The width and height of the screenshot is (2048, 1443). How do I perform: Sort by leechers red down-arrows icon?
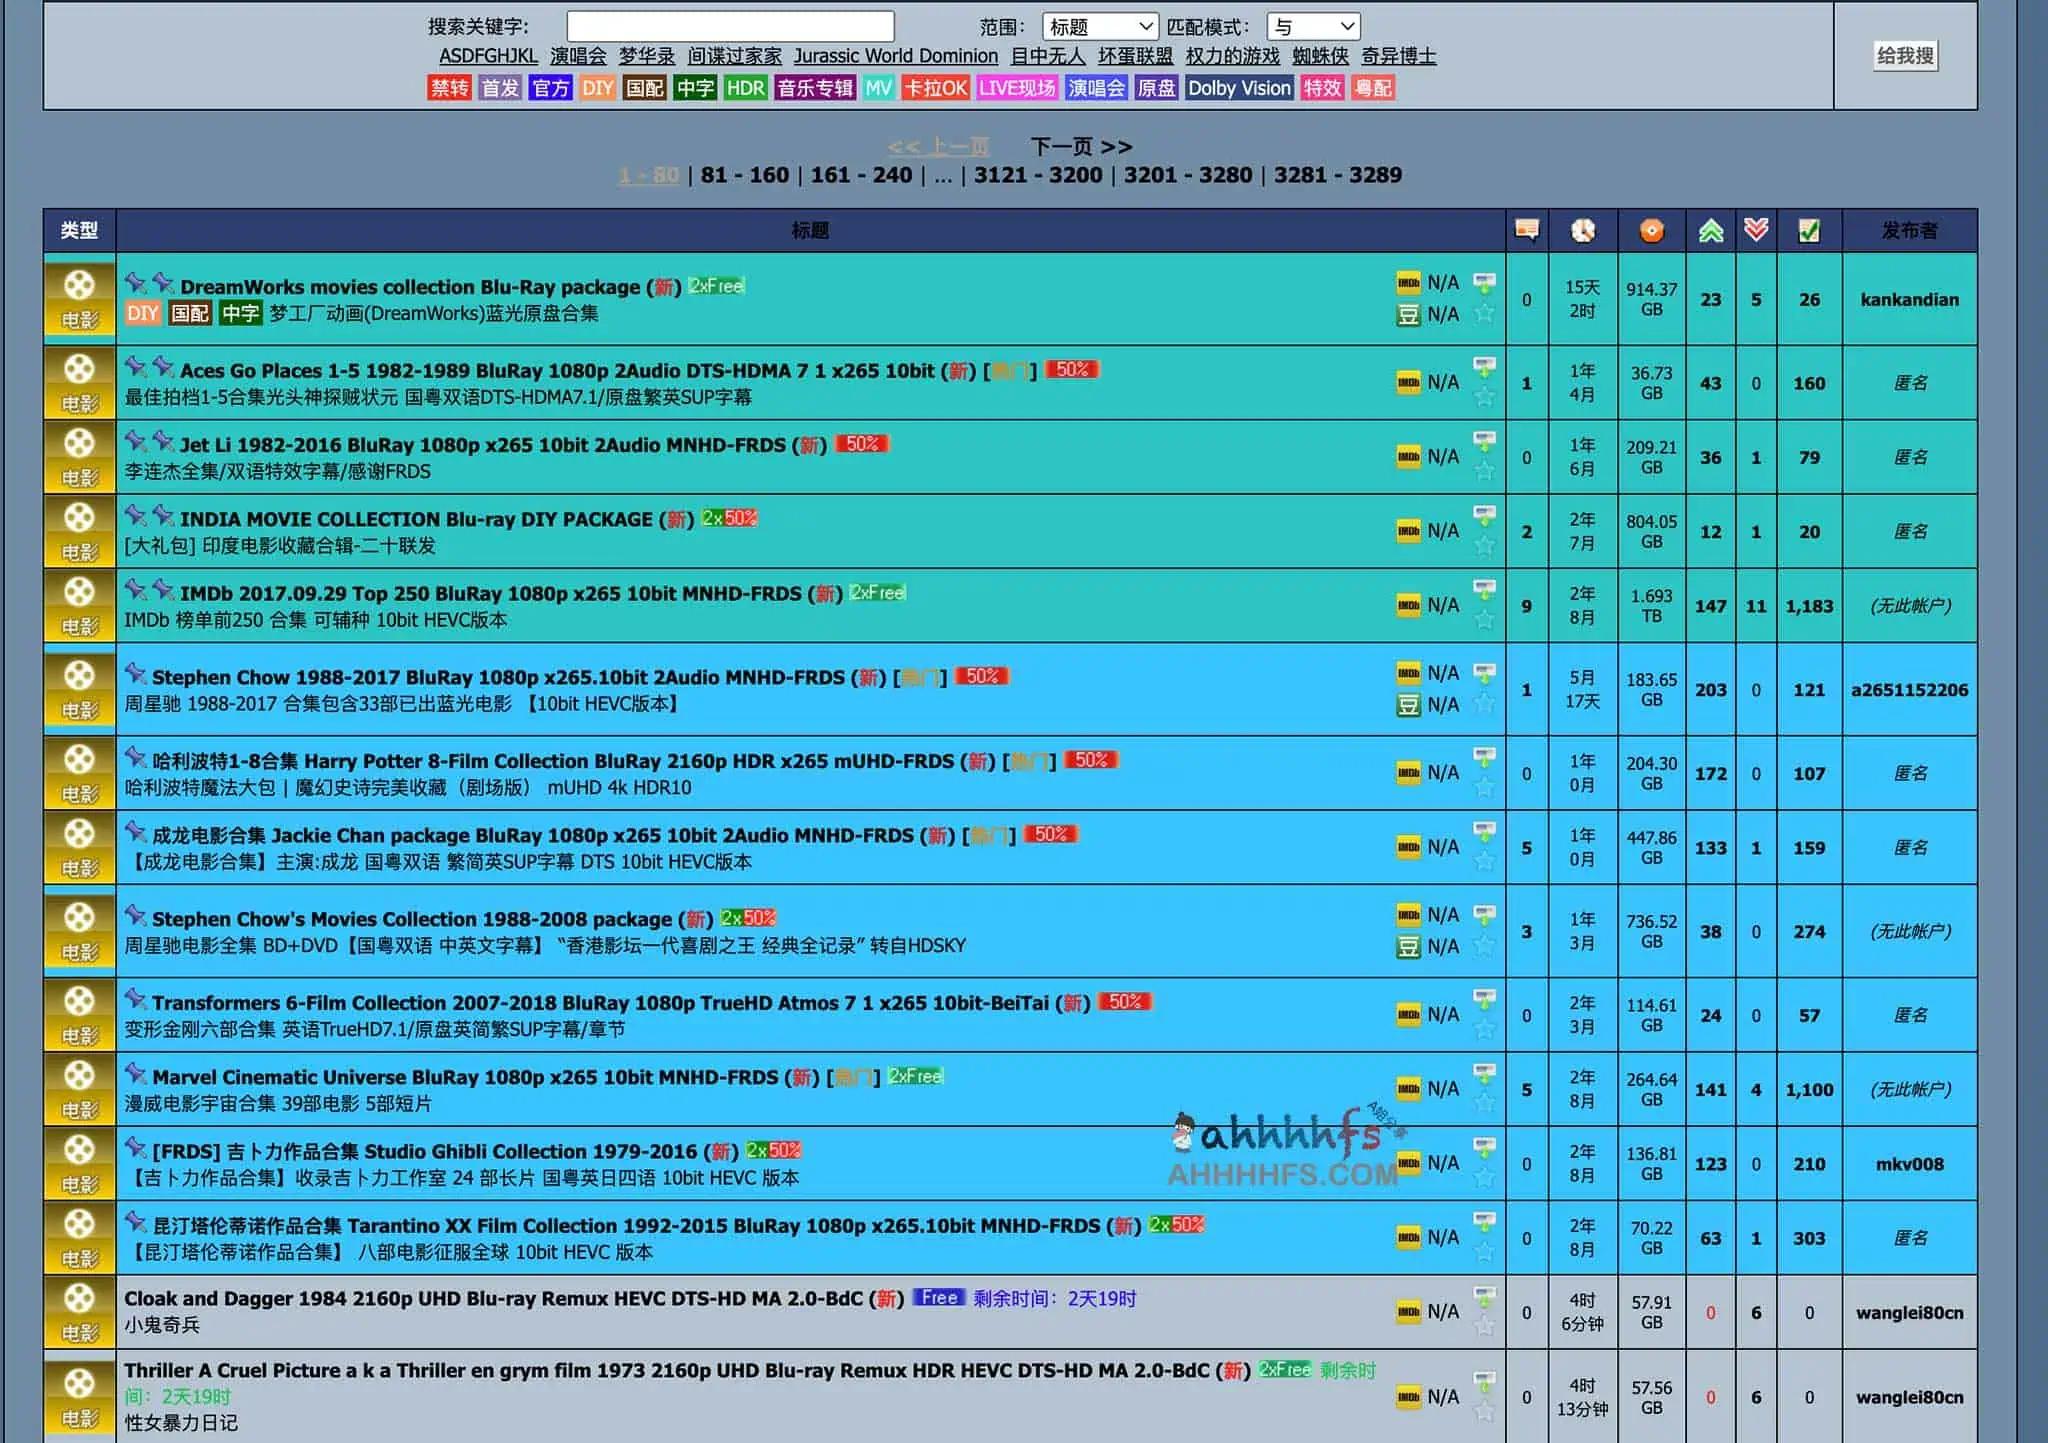coord(1755,230)
